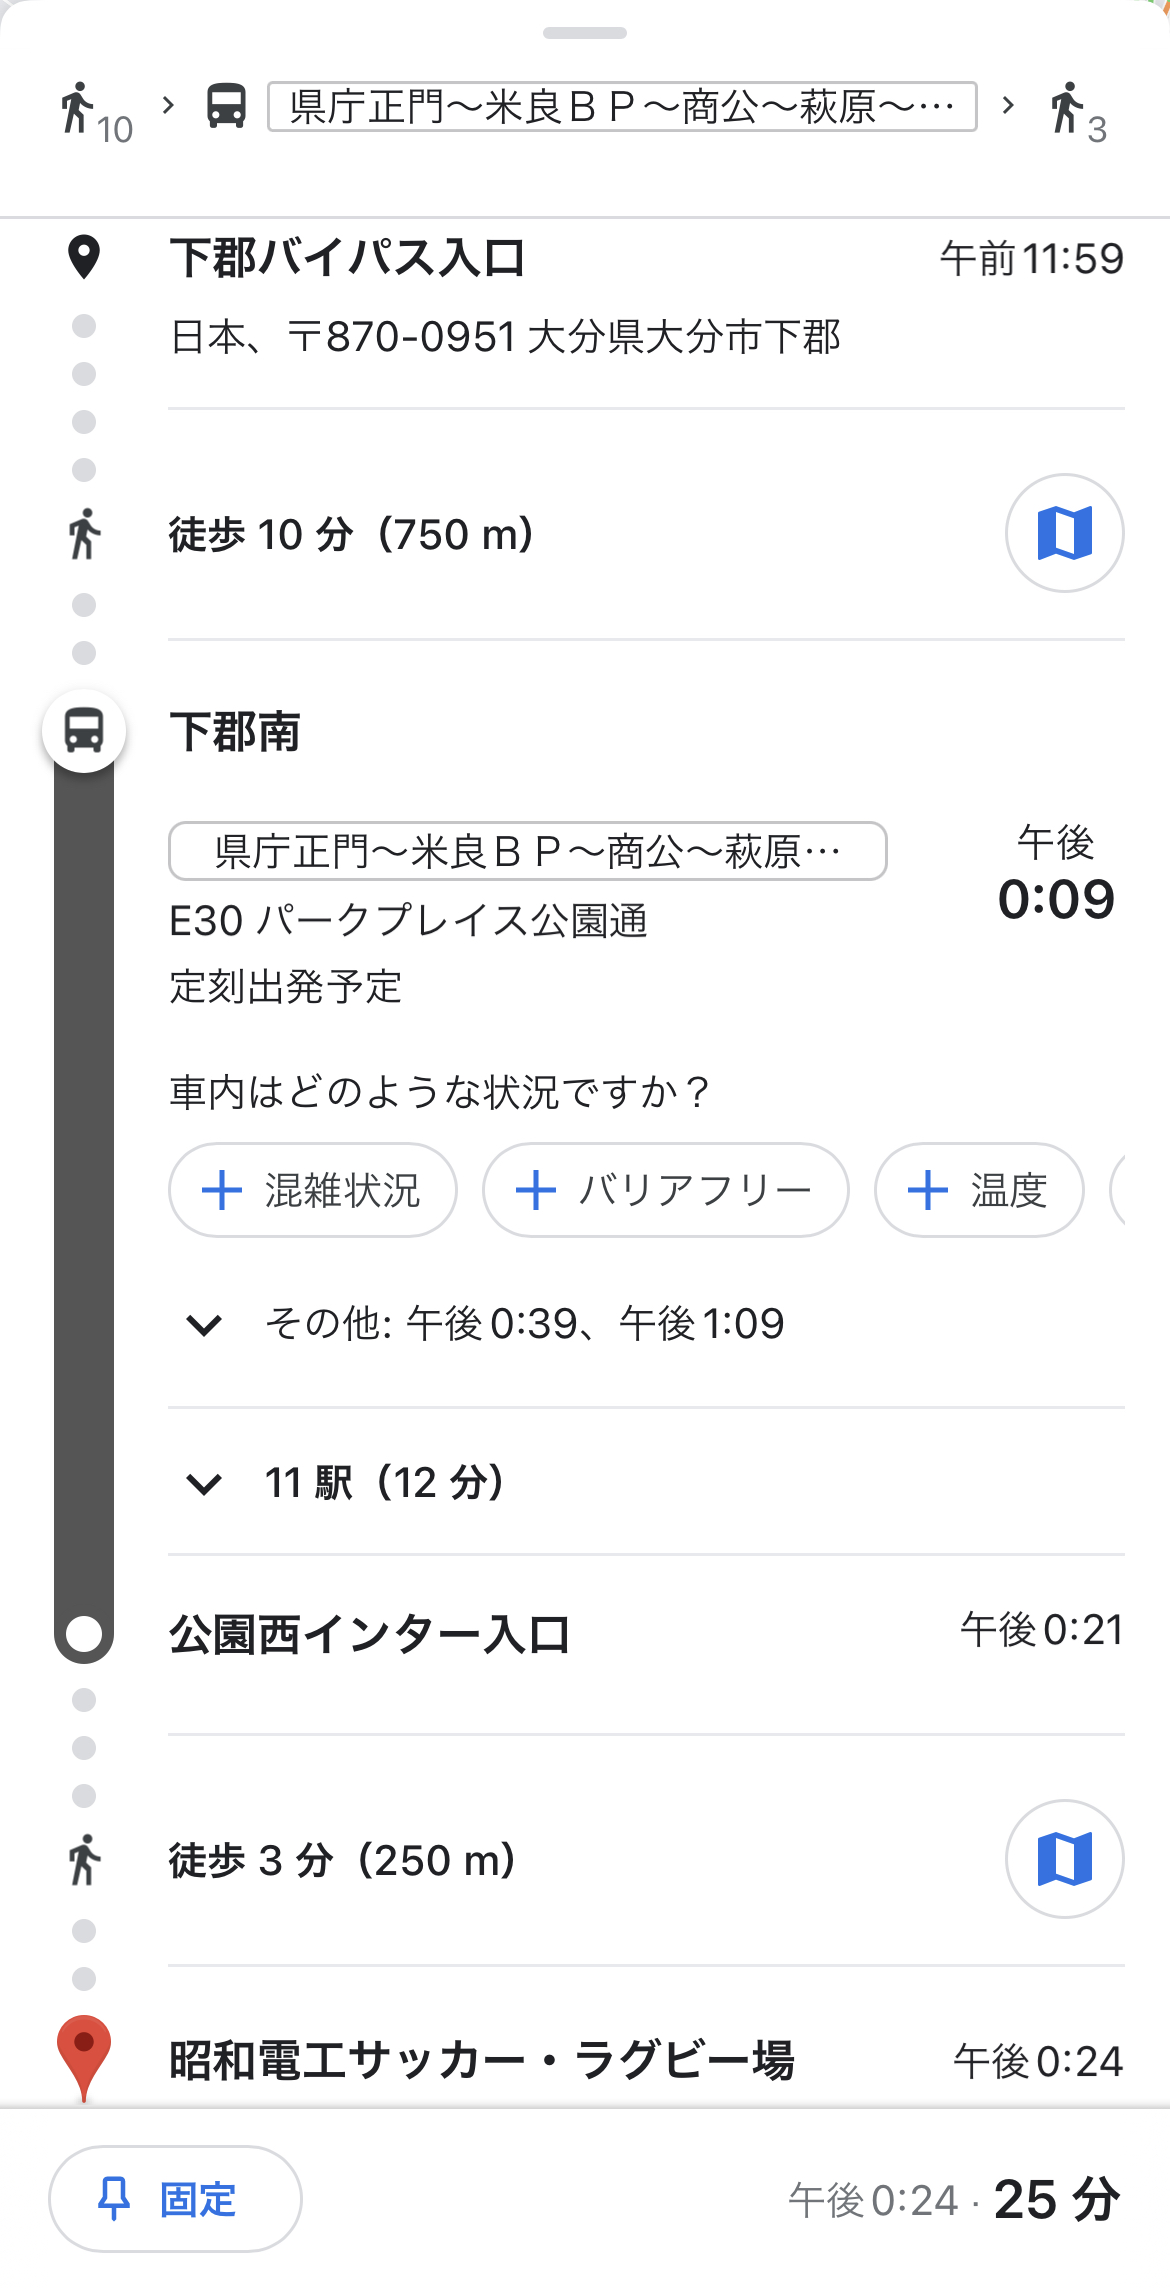1170x2289 pixels.
Task: Open 公園西インター入口 stop details
Action: 370,1635
